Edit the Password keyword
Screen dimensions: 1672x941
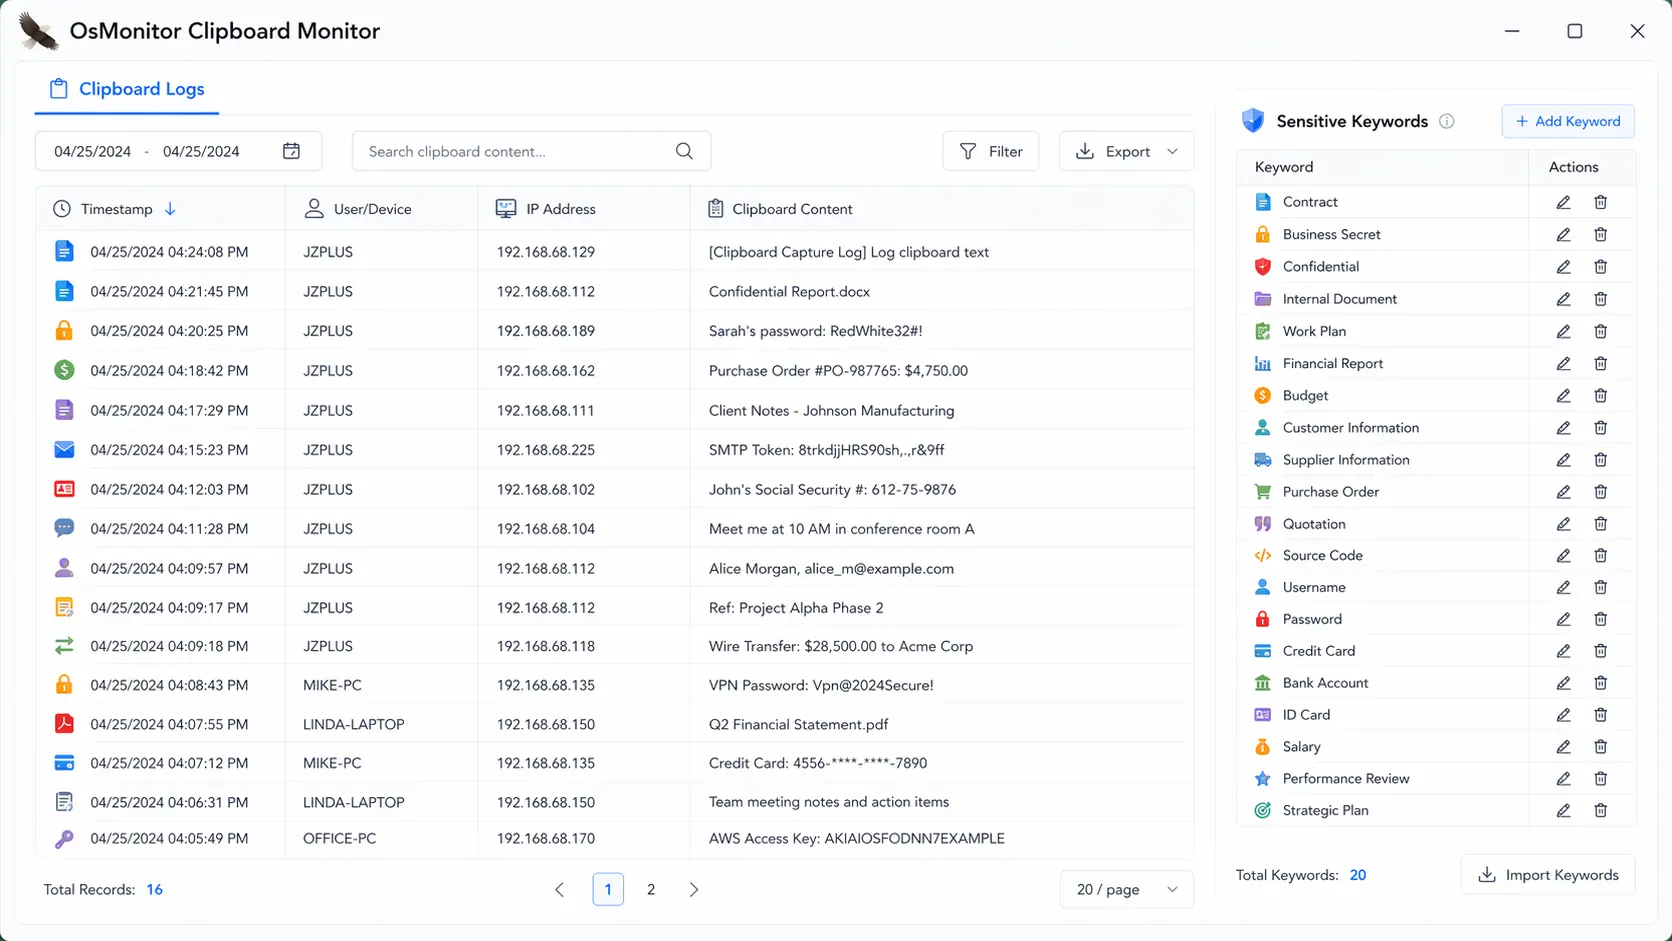point(1563,619)
